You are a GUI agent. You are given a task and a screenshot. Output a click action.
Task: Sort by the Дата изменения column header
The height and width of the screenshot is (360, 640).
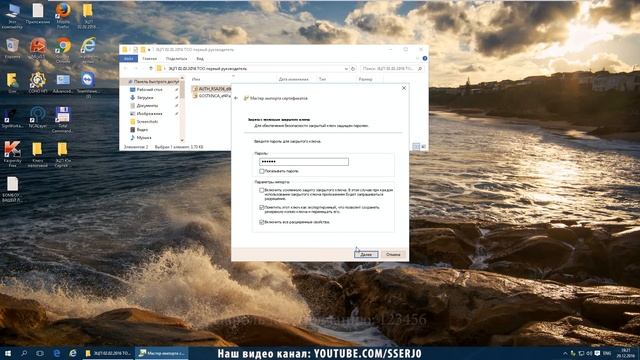293,79
